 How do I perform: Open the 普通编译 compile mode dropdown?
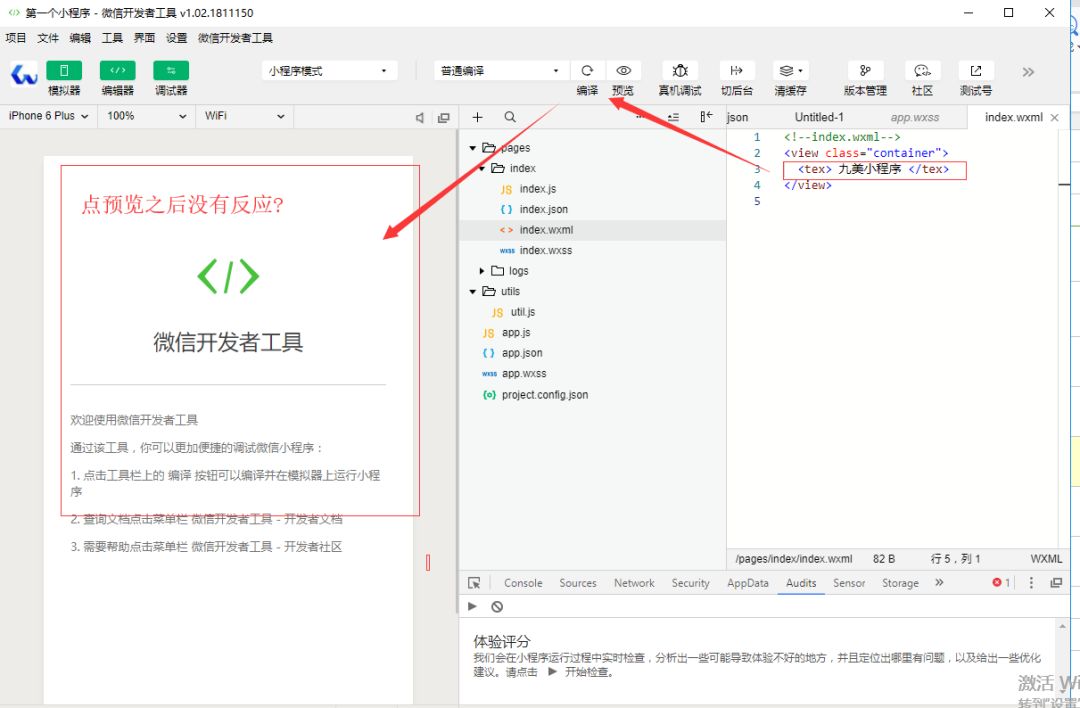click(x=501, y=71)
